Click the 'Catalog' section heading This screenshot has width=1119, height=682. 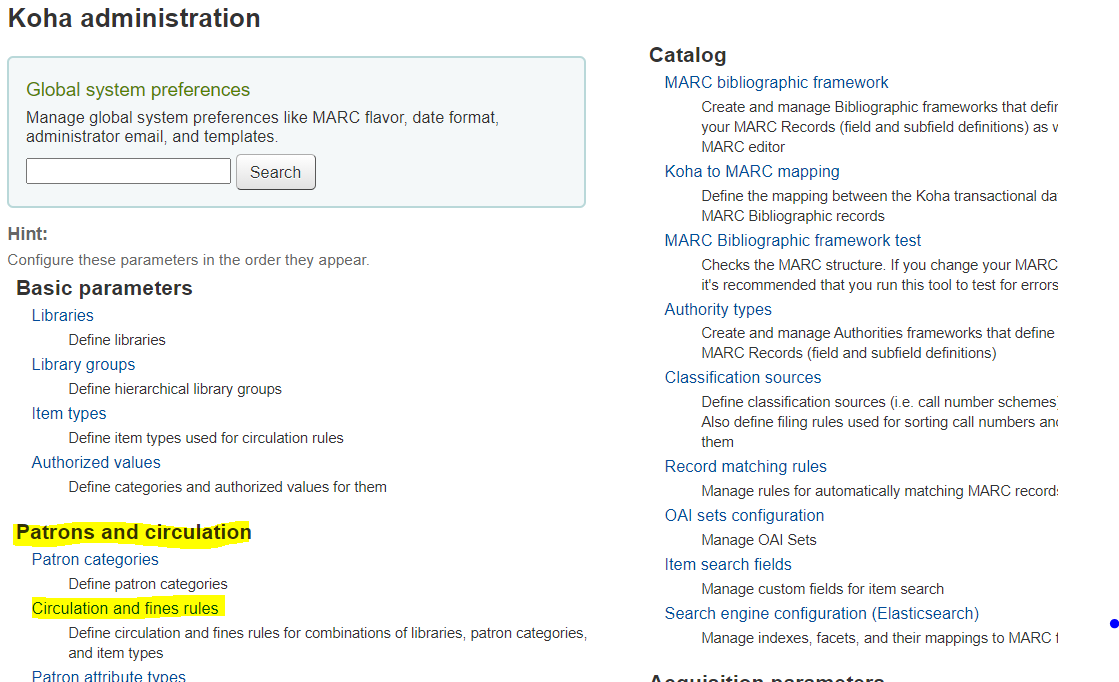(687, 55)
